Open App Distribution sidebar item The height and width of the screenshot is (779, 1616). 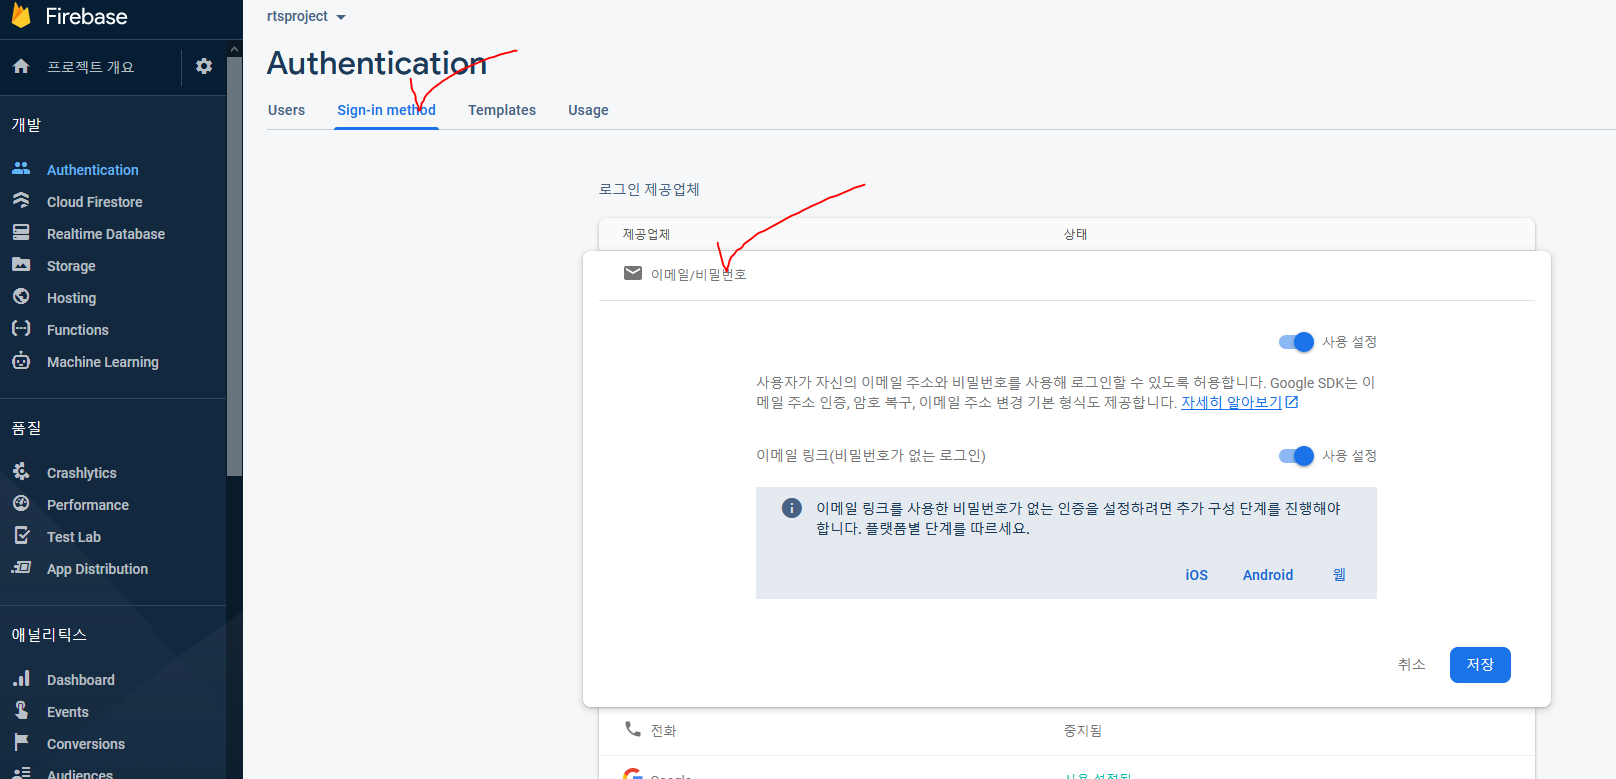tap(97, 569)
